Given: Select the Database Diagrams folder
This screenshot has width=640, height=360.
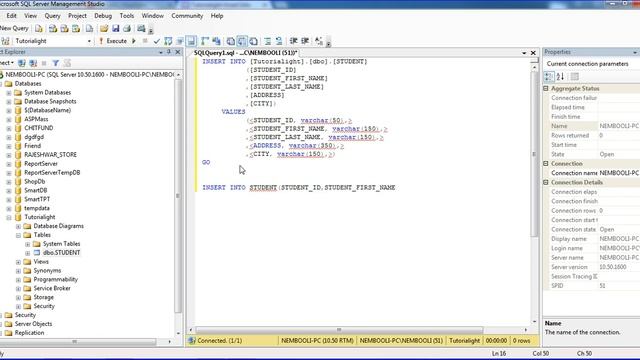Looking at the screenshot, I should coord(58,226).
